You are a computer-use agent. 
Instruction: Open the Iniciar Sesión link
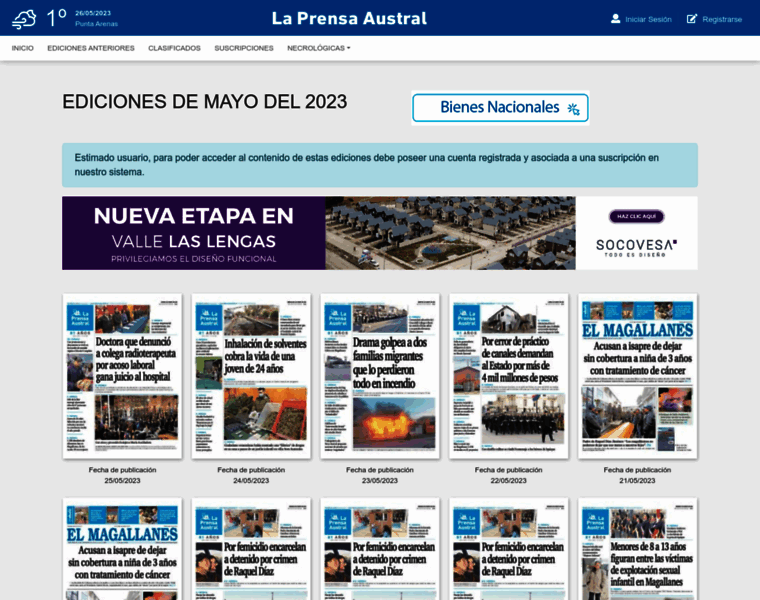click(x=648, y=19)
